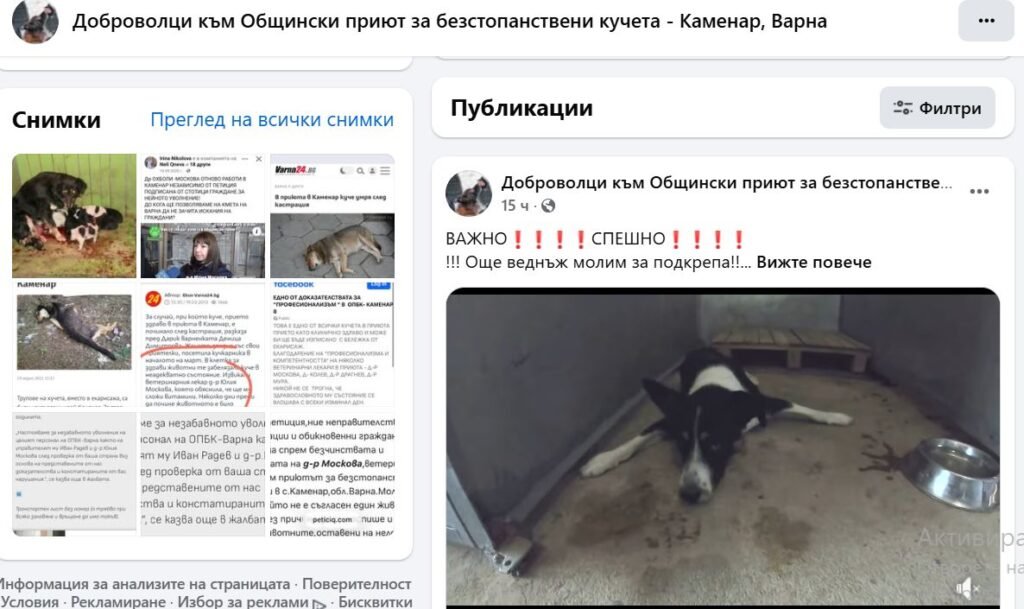The height and width of the screenshot is (609, 1024).
Task: Click the Рекламиране footer link
Action: pos(118,601)
